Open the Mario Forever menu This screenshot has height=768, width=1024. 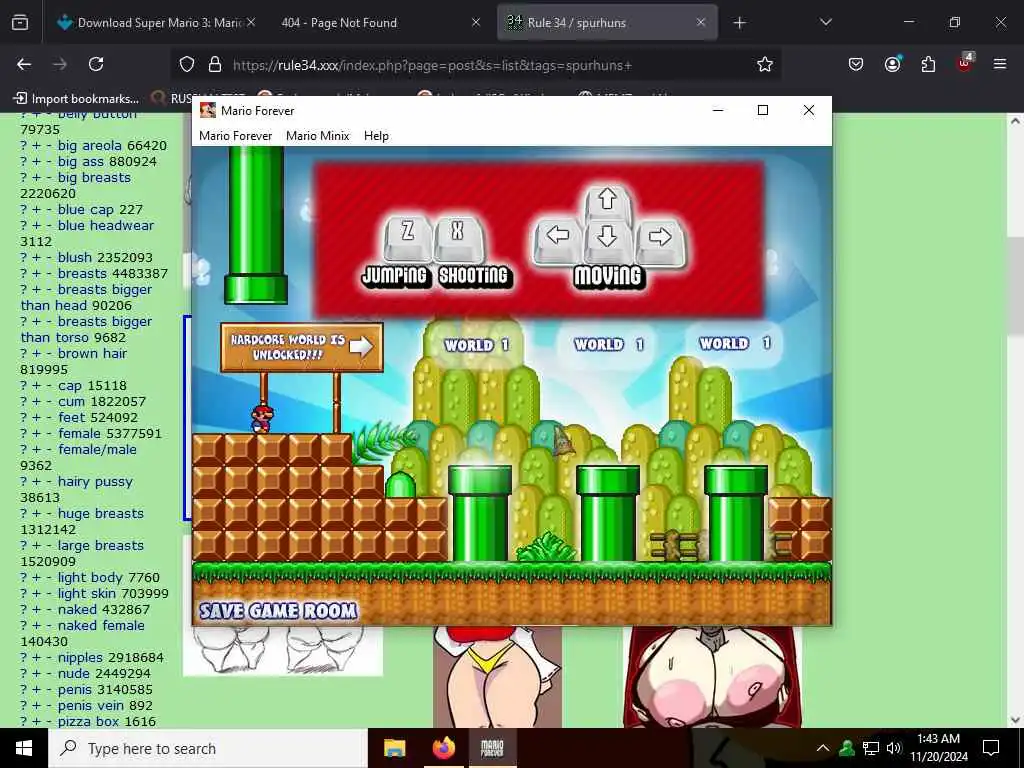click(x=235, y=136)
